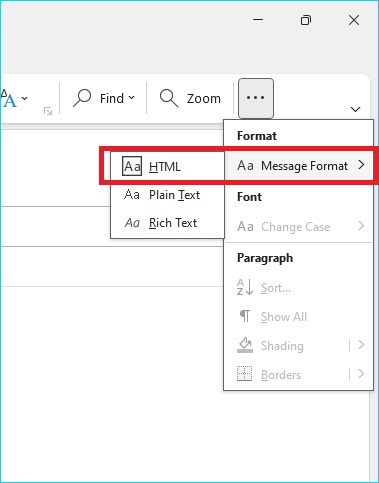Select Rich Text message format

pyautogui.click(x=167, y=223)
